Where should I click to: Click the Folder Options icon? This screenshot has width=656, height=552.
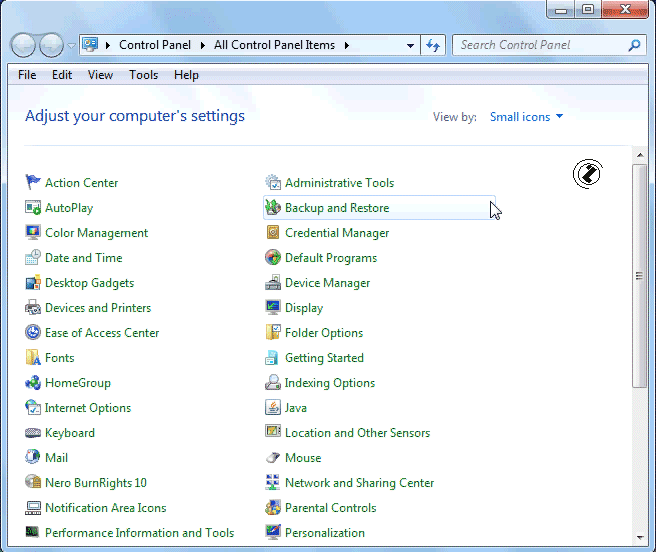(273, 332)
